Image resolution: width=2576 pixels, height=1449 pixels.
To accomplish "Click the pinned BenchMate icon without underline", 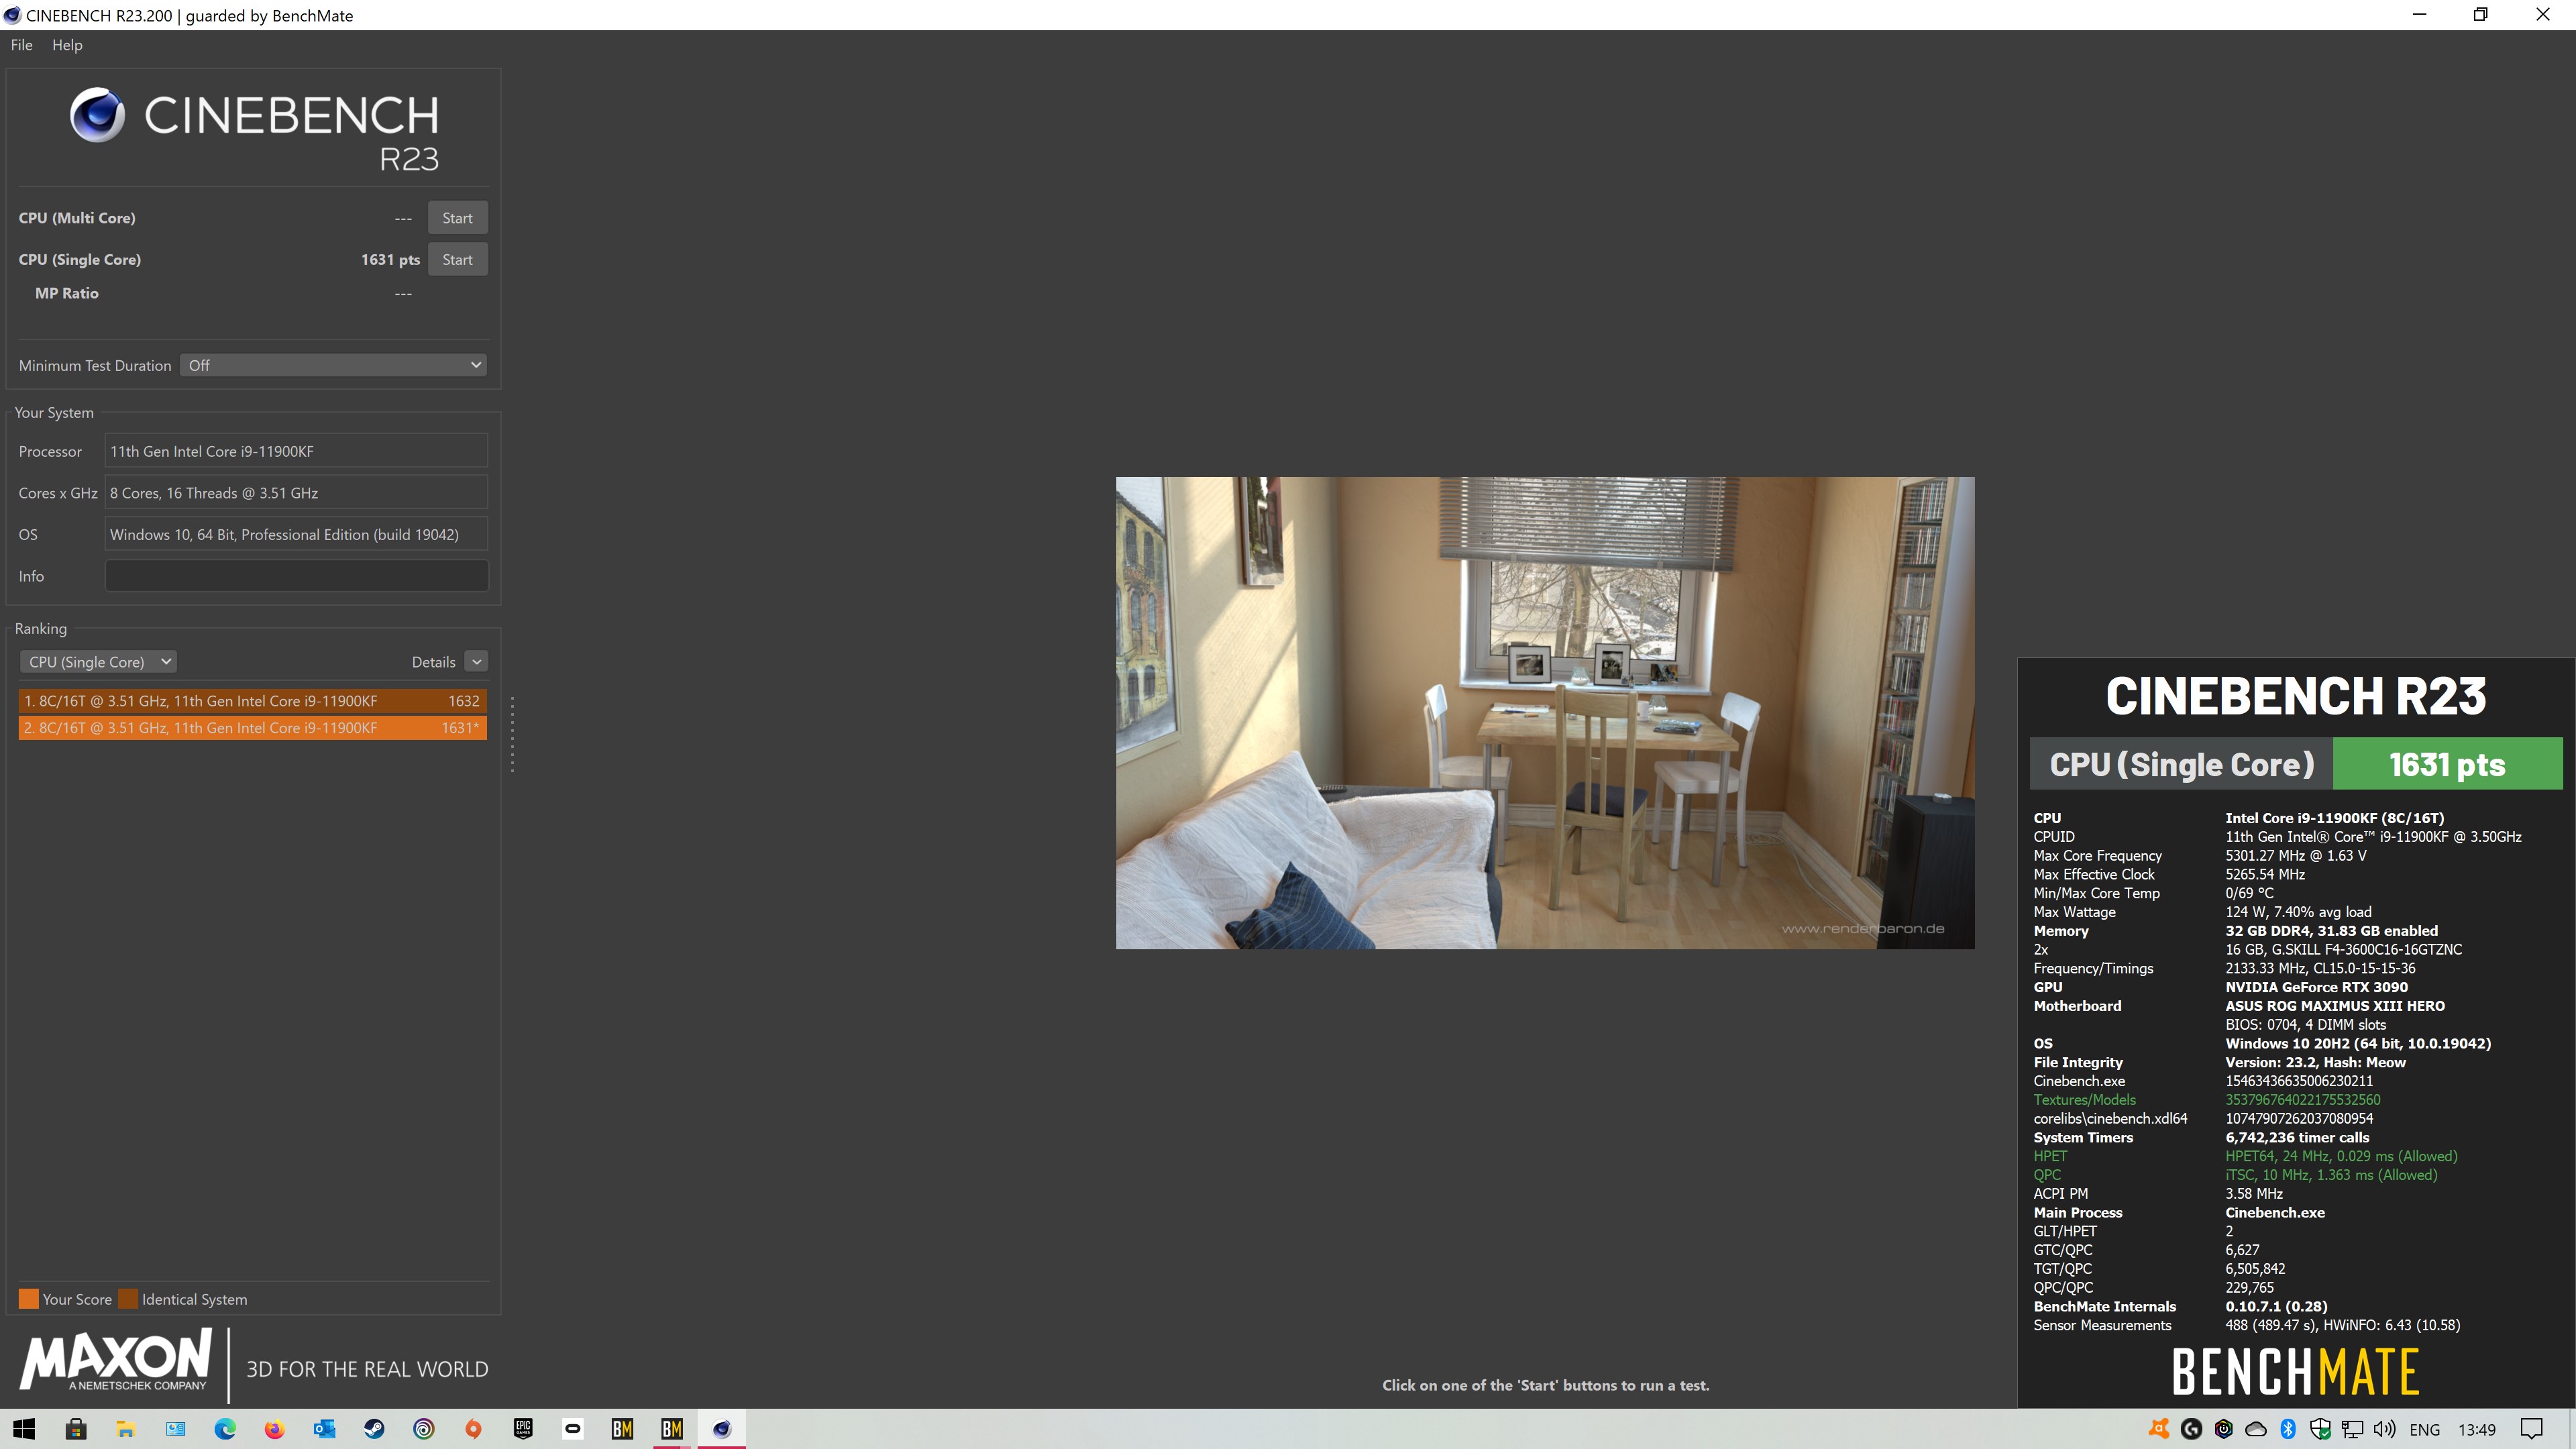I will pos(622,1429).
